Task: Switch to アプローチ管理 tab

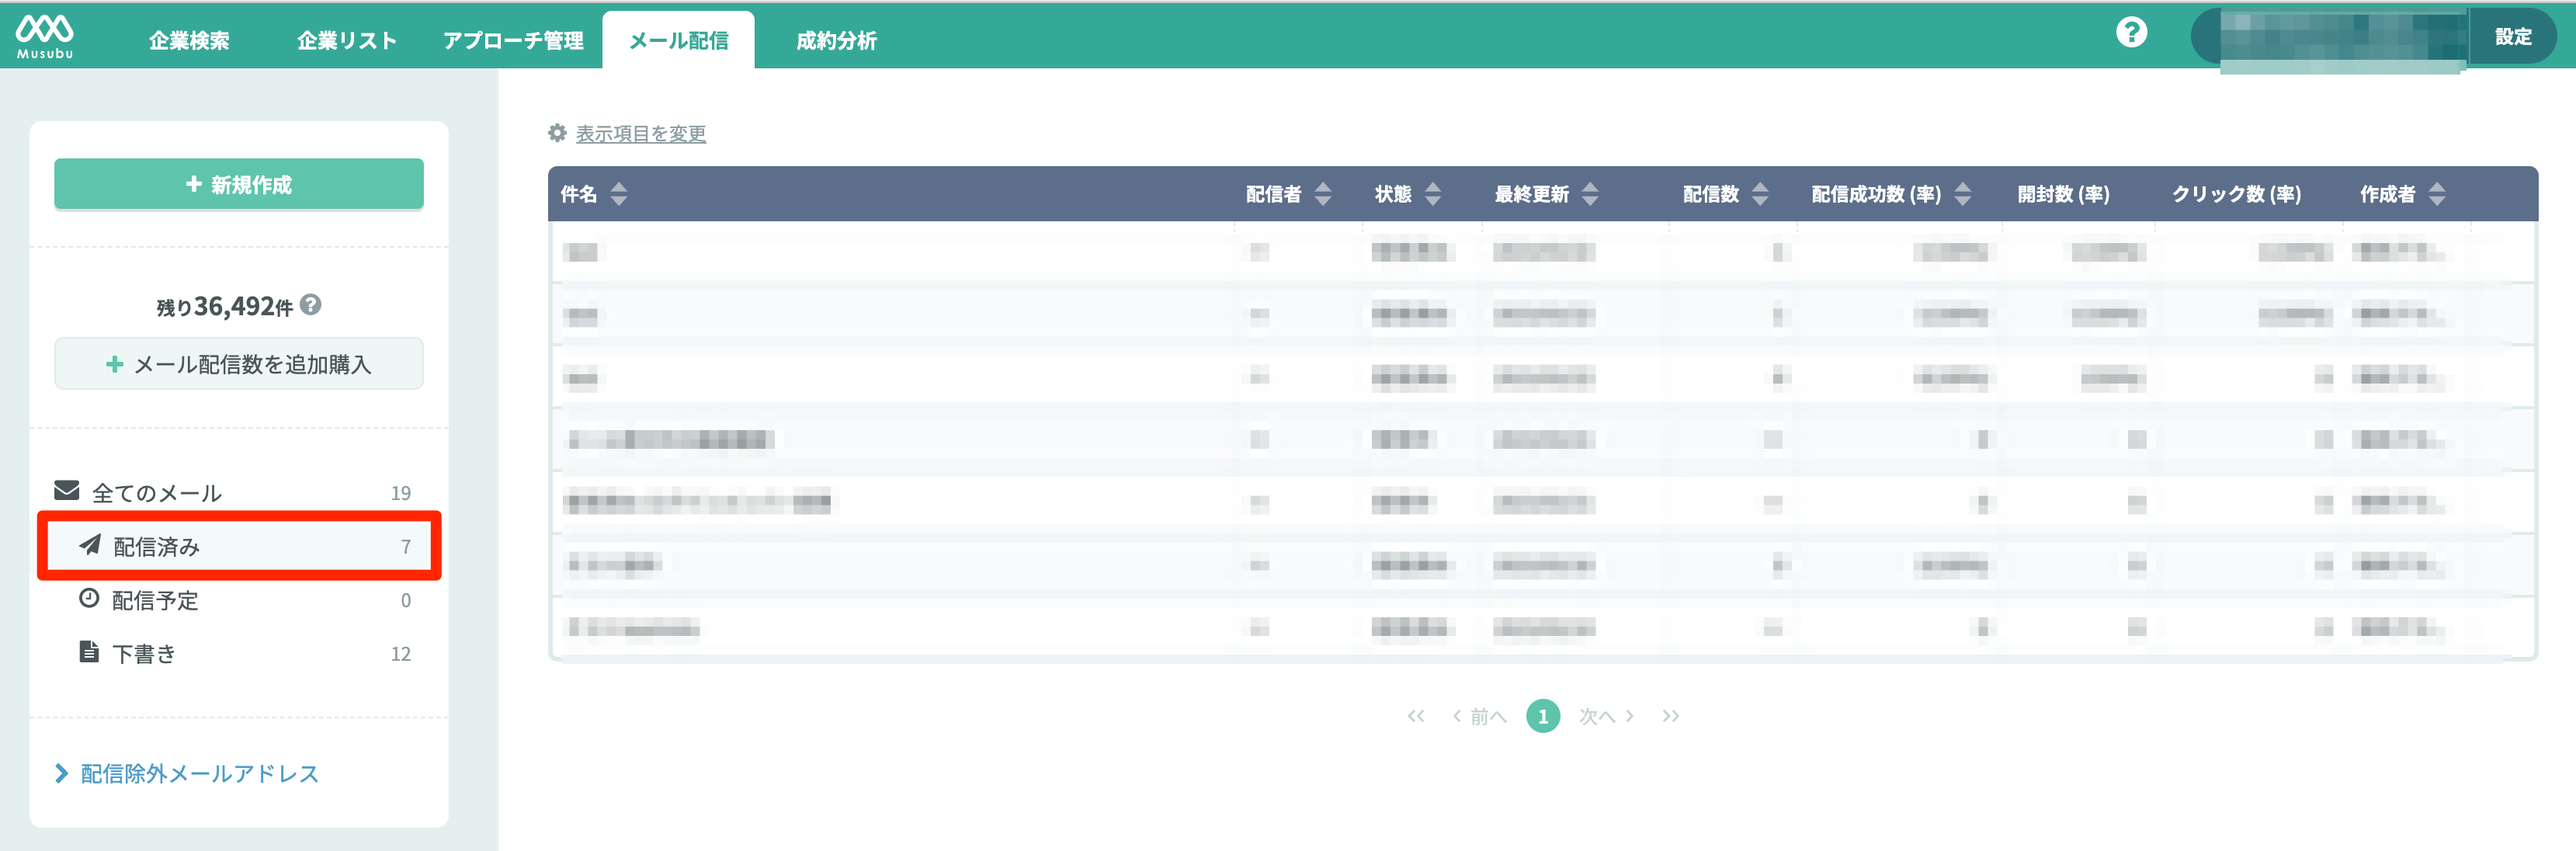Action: [513, 40]
